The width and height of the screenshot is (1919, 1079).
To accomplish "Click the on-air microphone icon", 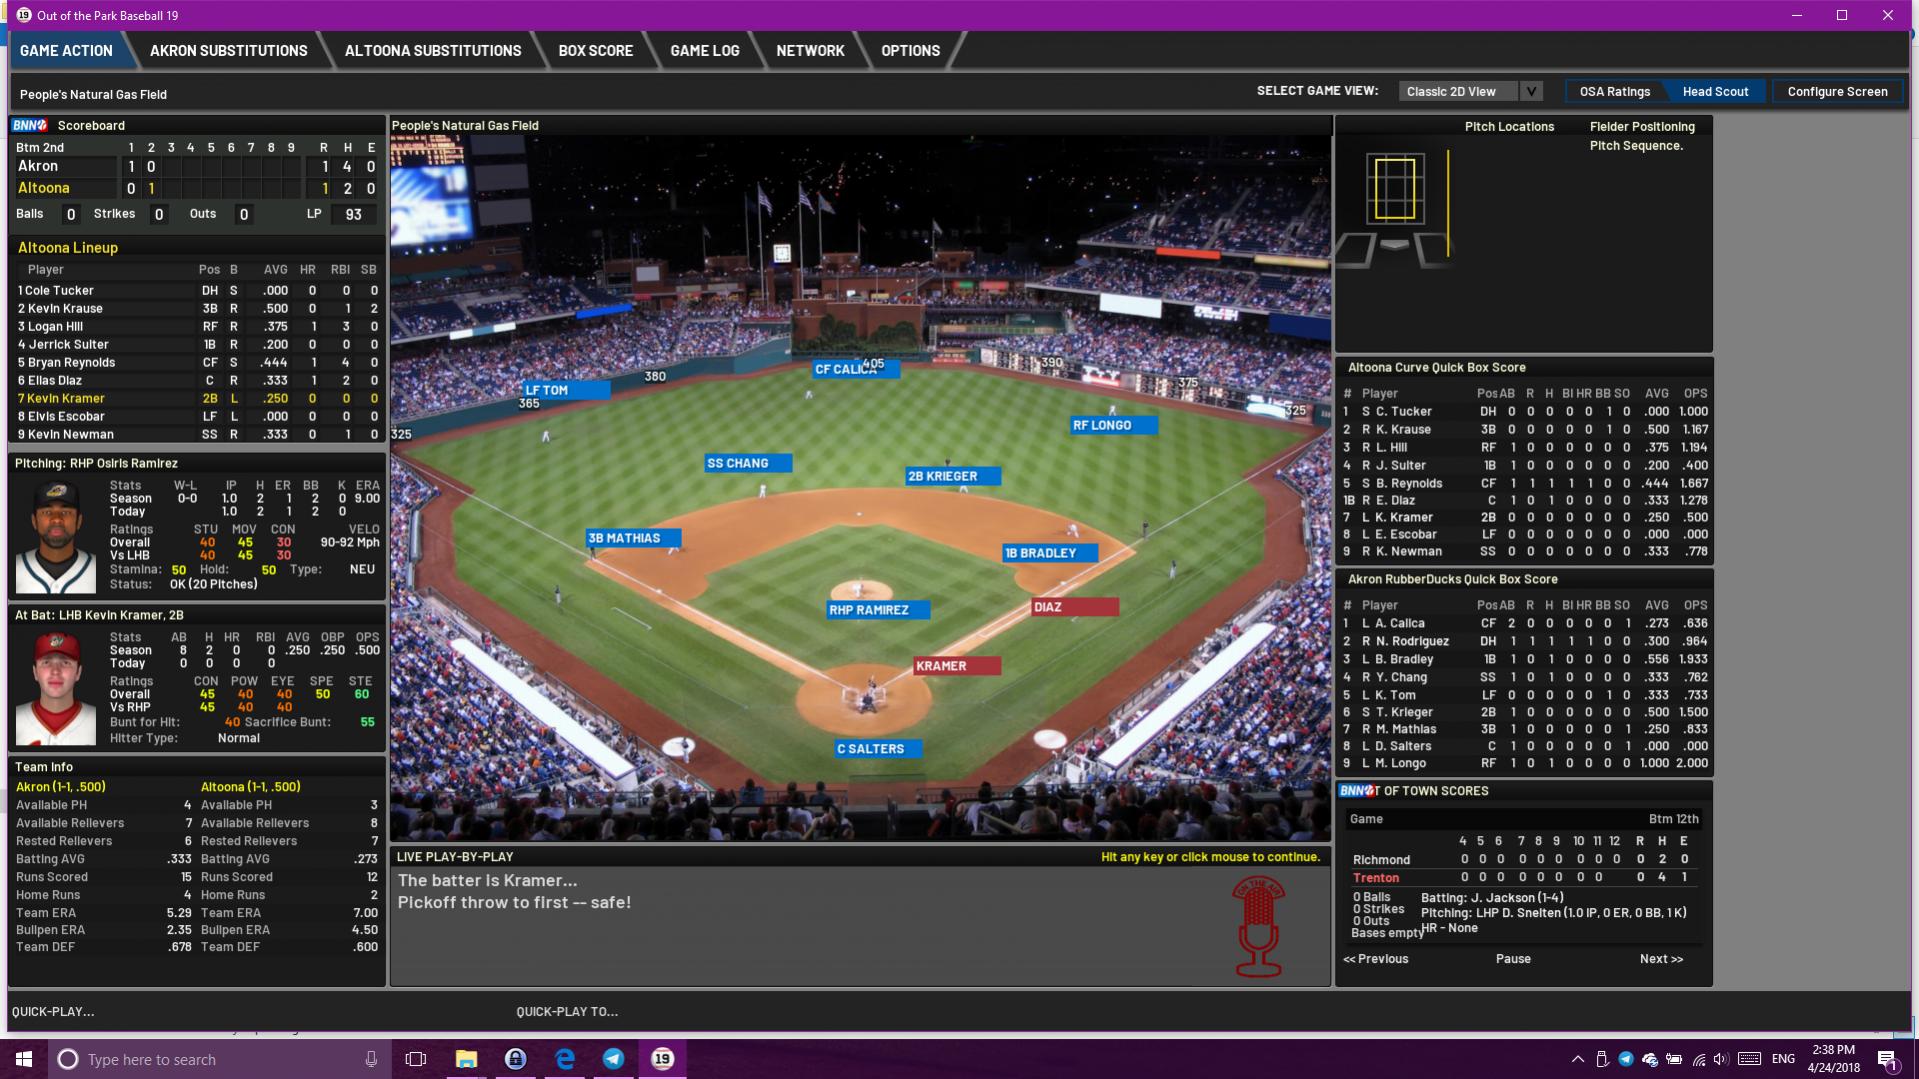I will click(1258, 927).
